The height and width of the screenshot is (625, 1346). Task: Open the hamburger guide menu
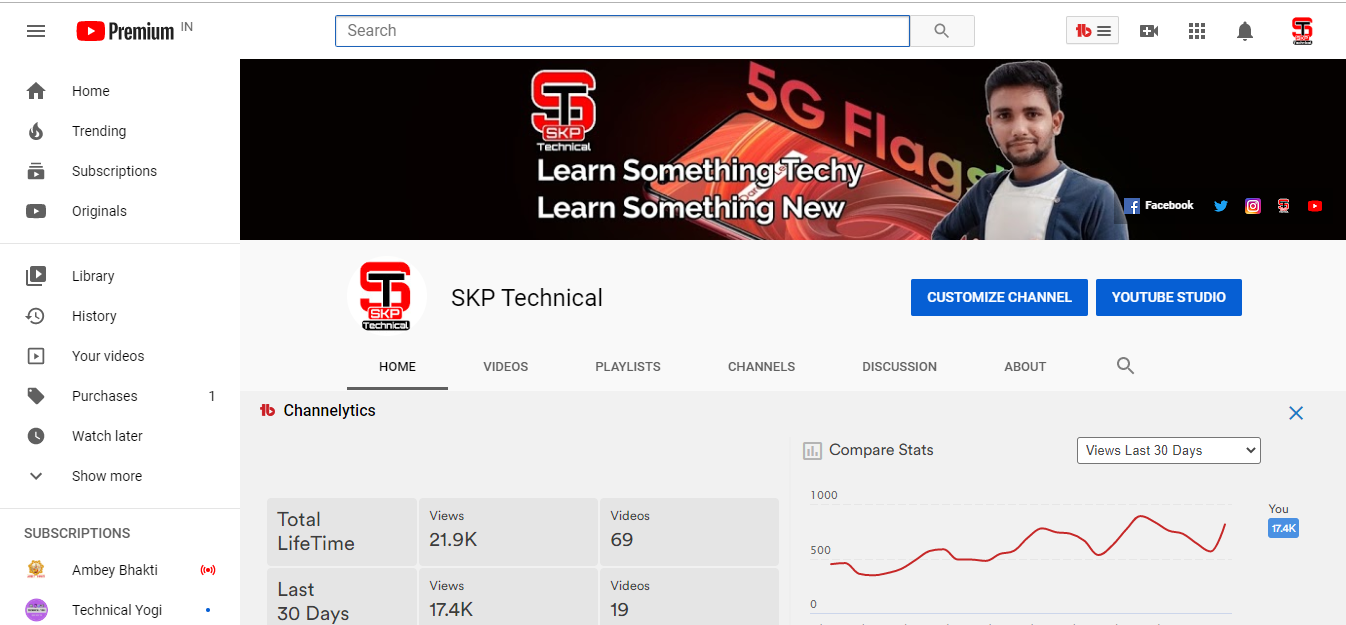tap(36, 31)
